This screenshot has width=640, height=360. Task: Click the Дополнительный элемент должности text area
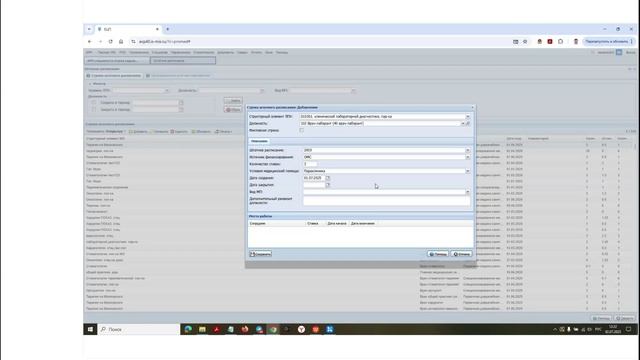click(387, 200)
